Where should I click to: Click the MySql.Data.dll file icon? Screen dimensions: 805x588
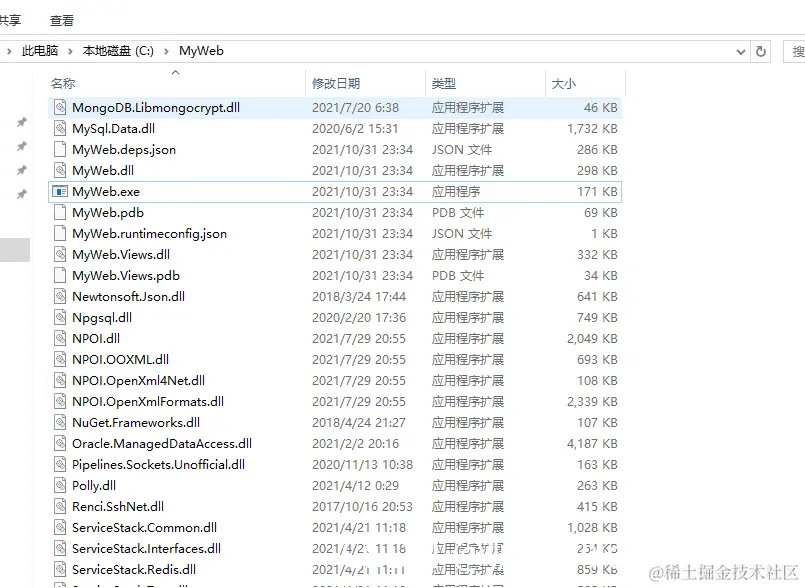tap(60, 128)
